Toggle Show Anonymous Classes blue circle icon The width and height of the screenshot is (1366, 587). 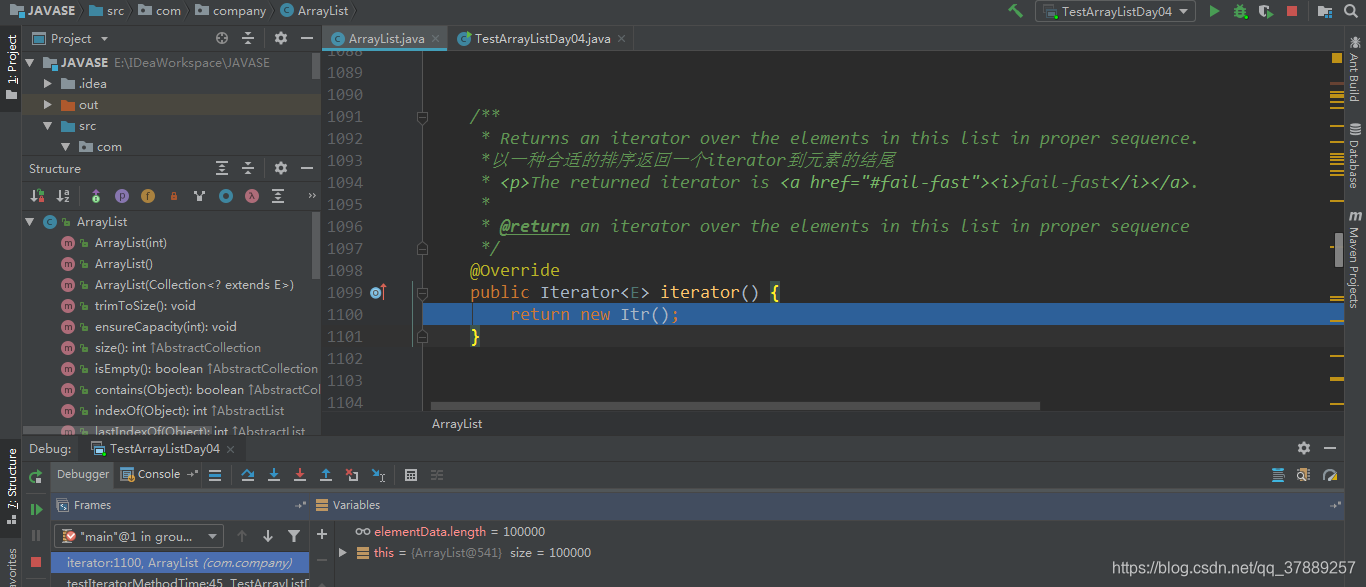point(226,196)
